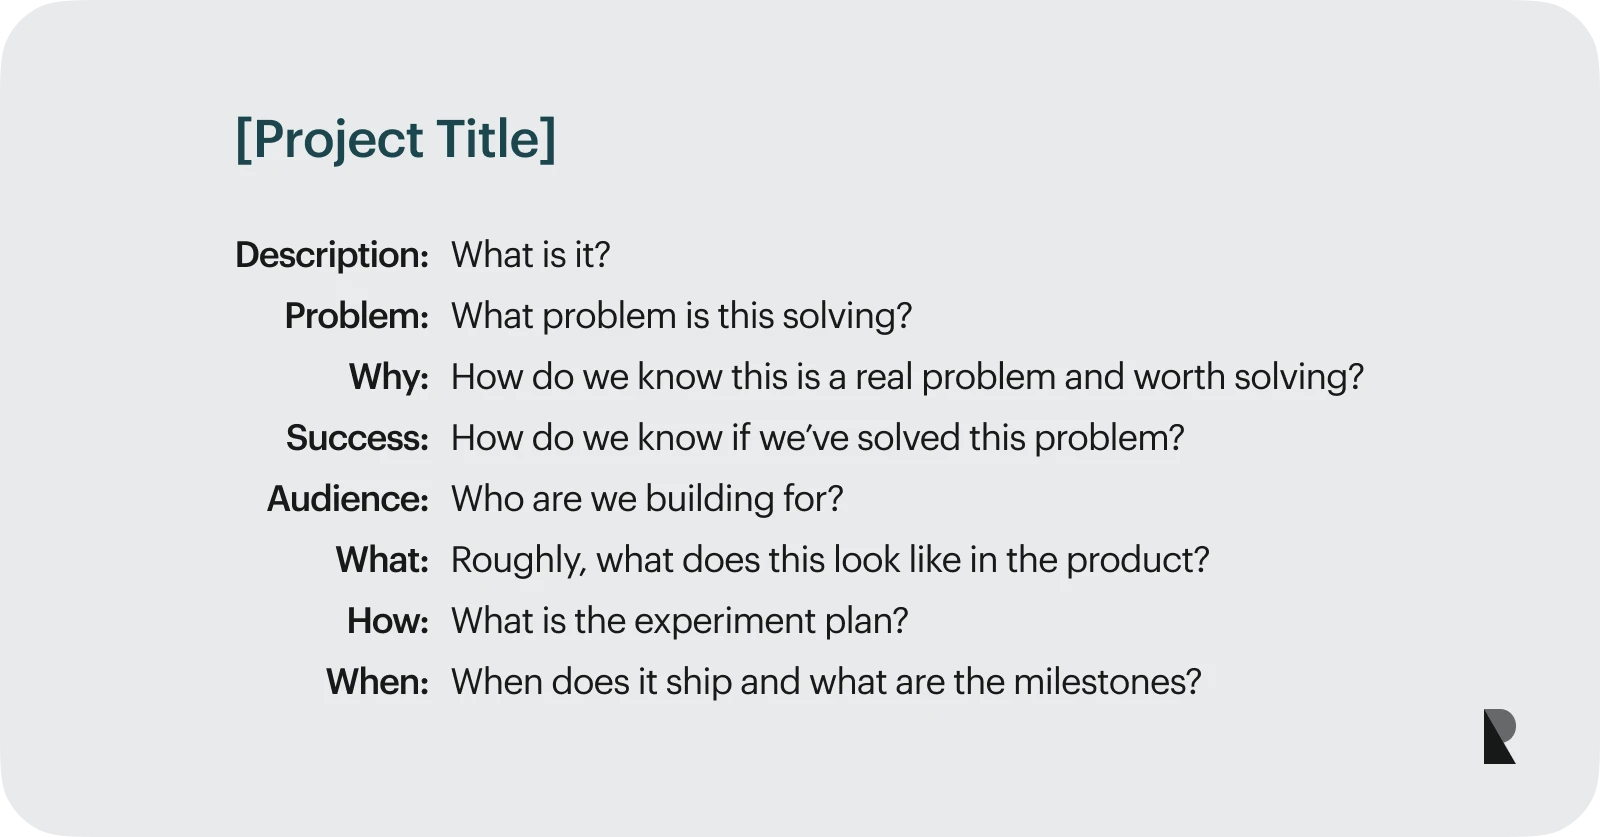Click the word "product" in What row
Image resolution: width=1600 pixels, height=837 pixels.
coord(1136,560)
